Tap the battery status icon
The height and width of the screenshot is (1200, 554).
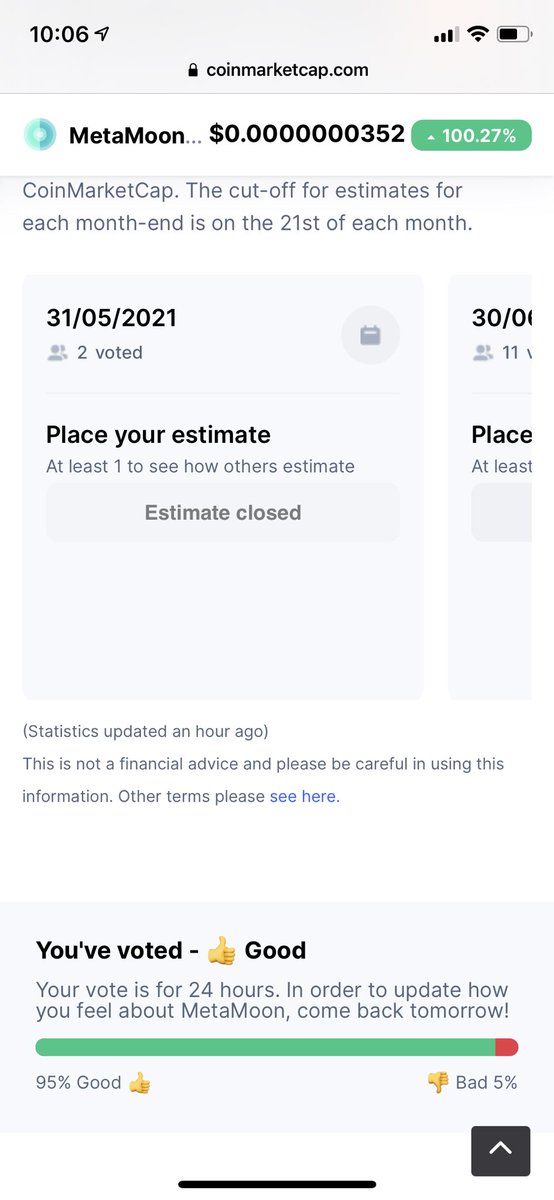[515, 34]
